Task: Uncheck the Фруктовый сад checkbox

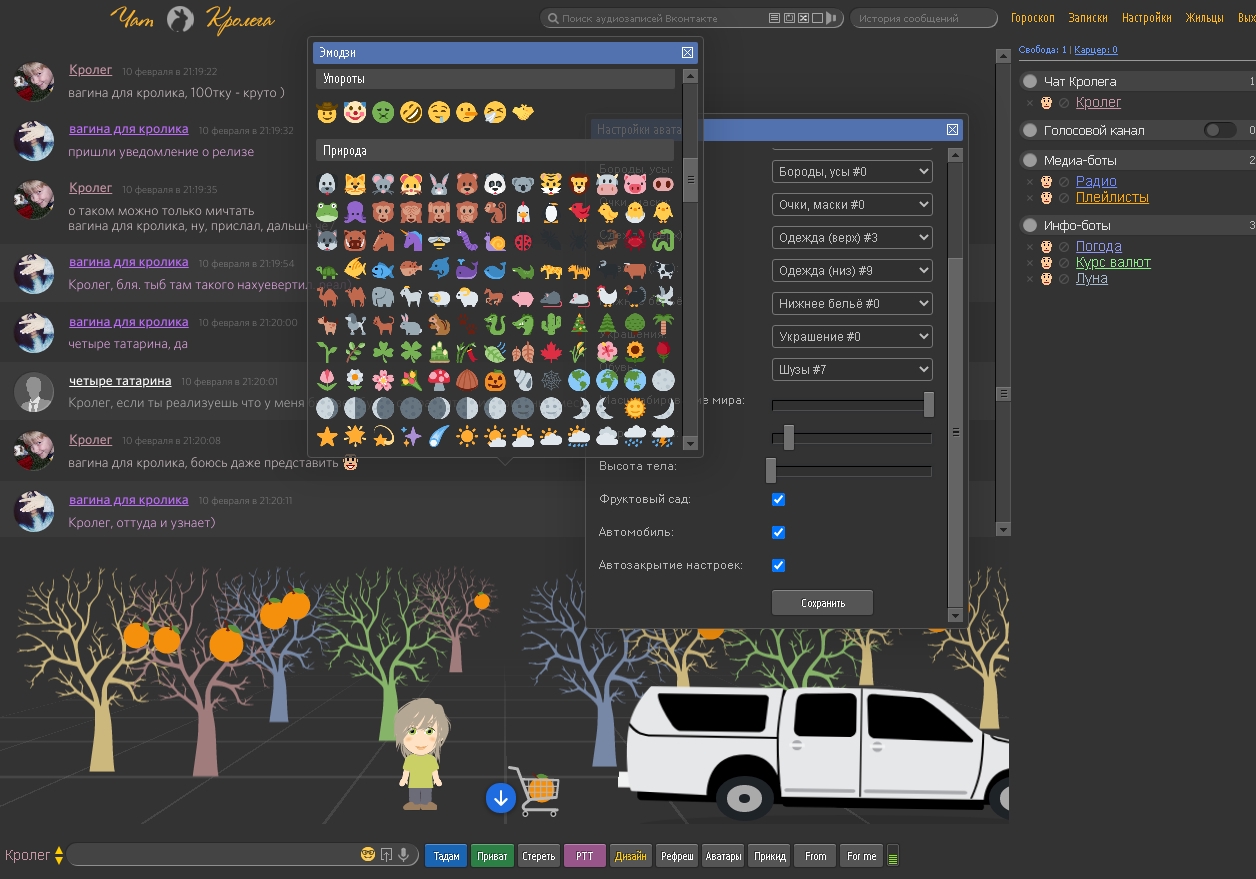Action: 779,499
